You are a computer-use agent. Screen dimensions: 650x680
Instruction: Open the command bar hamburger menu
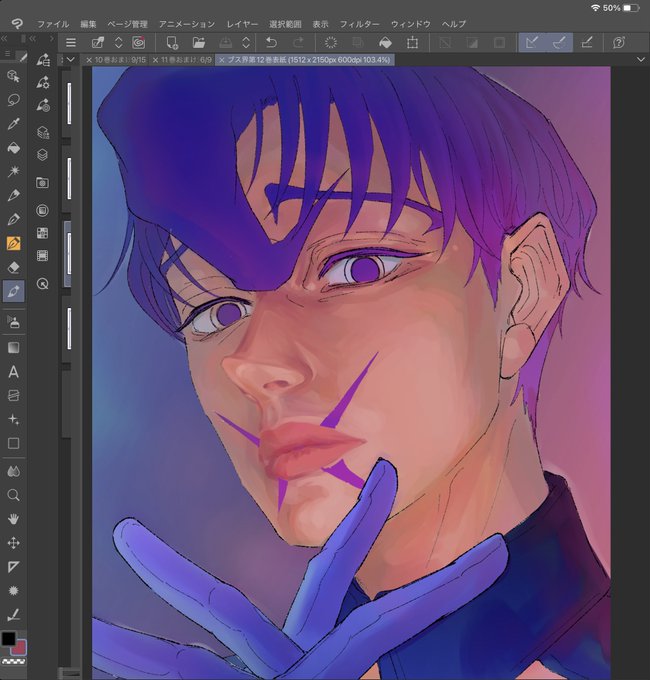coord(71,42)
